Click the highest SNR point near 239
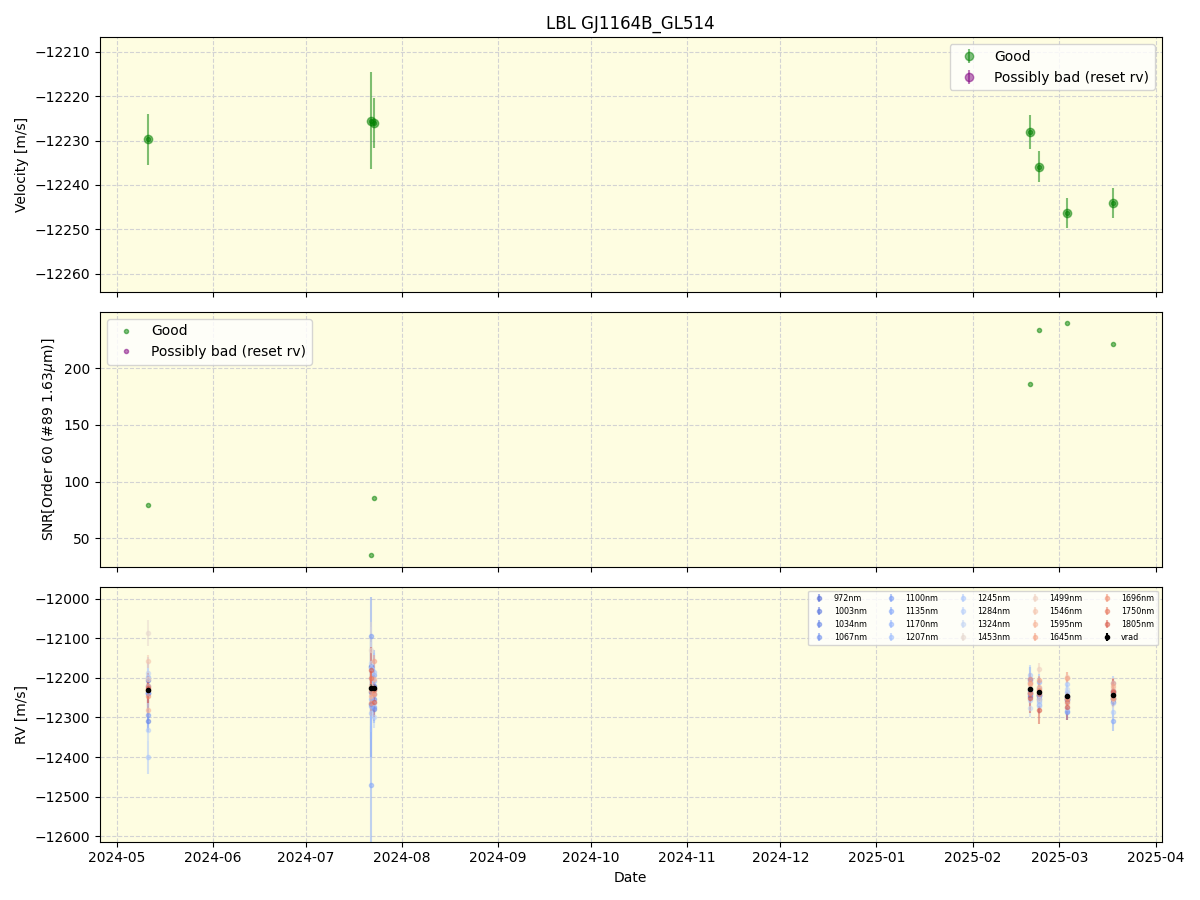1200x900 pixels. click(x=1067, y=323)
